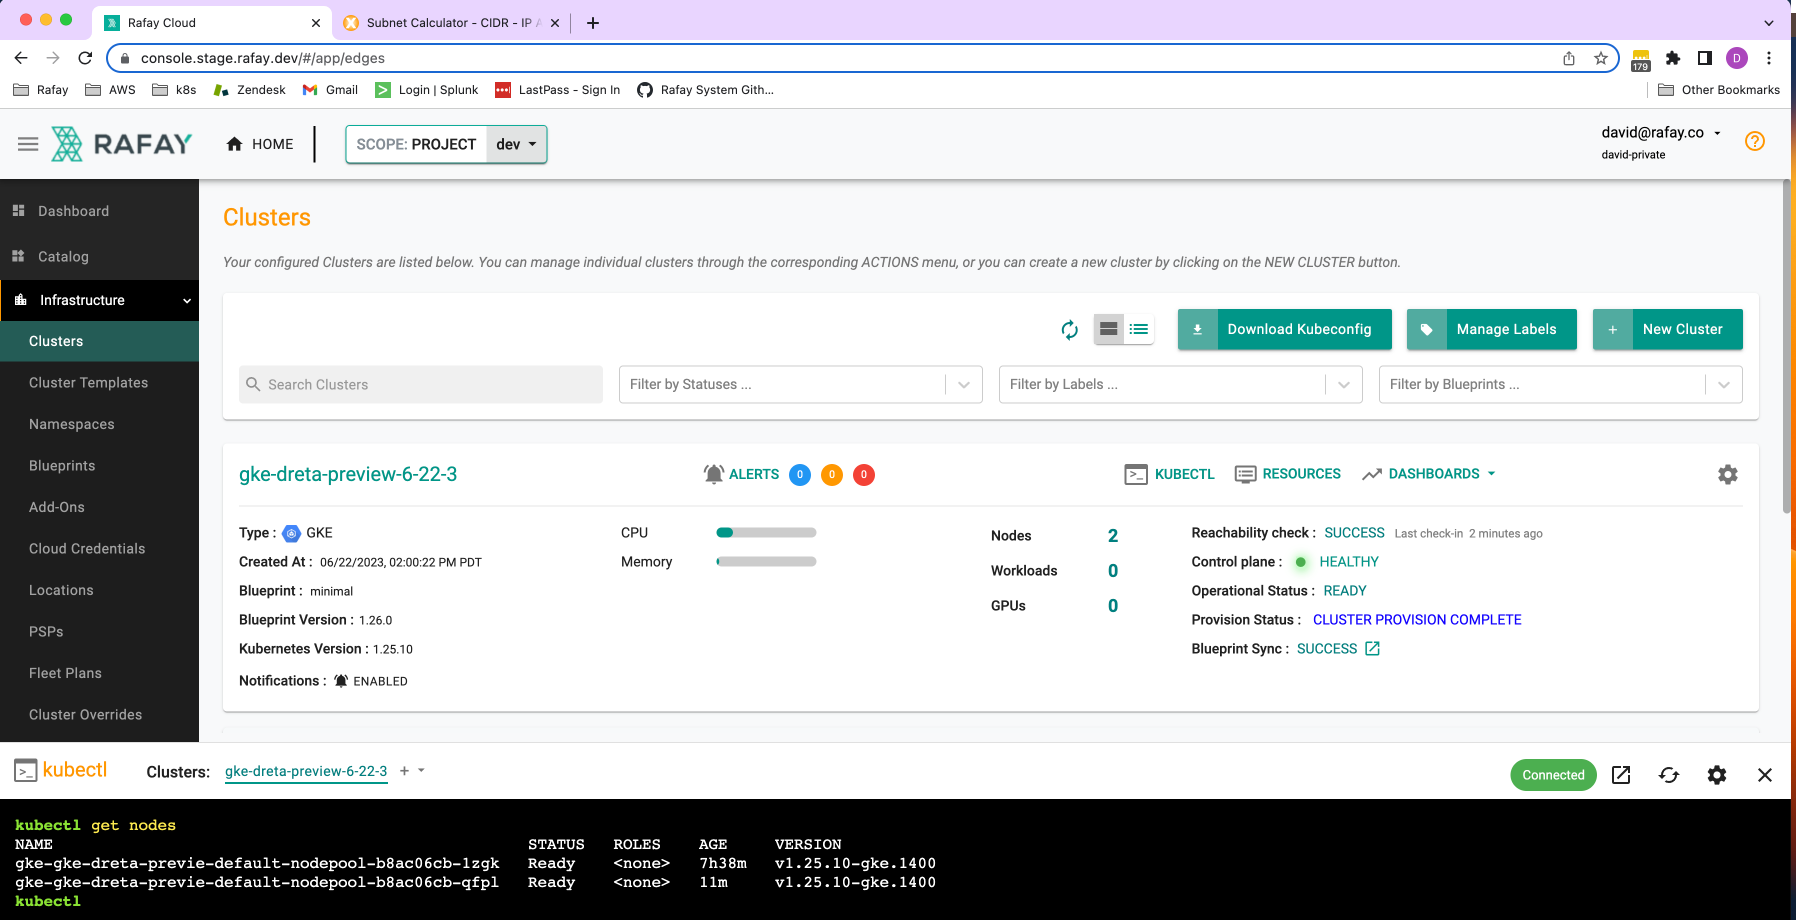Open AWS bookmarks folder
1796x920 pixels.
[x=111, y=90]
